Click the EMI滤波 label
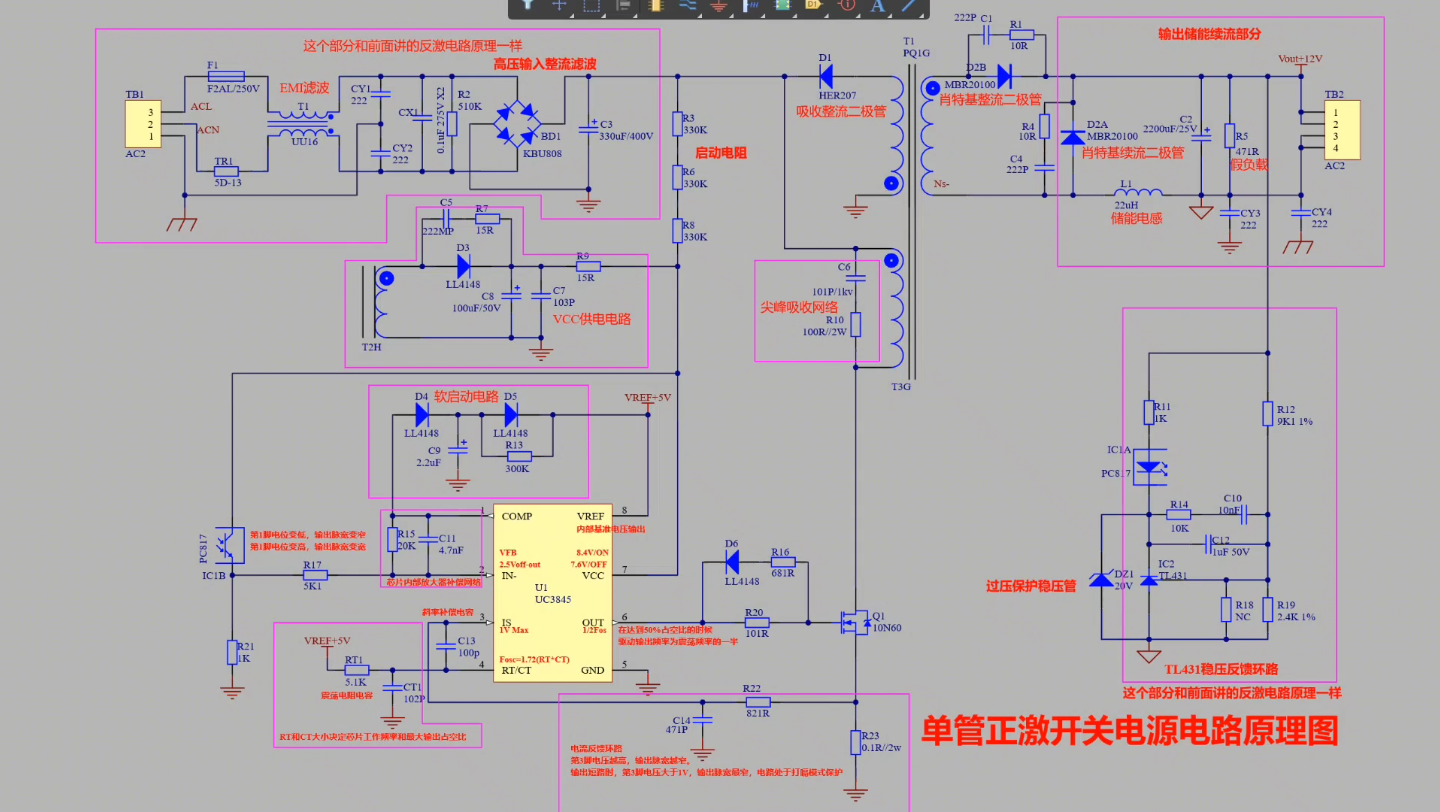 (x=303, y=88)
